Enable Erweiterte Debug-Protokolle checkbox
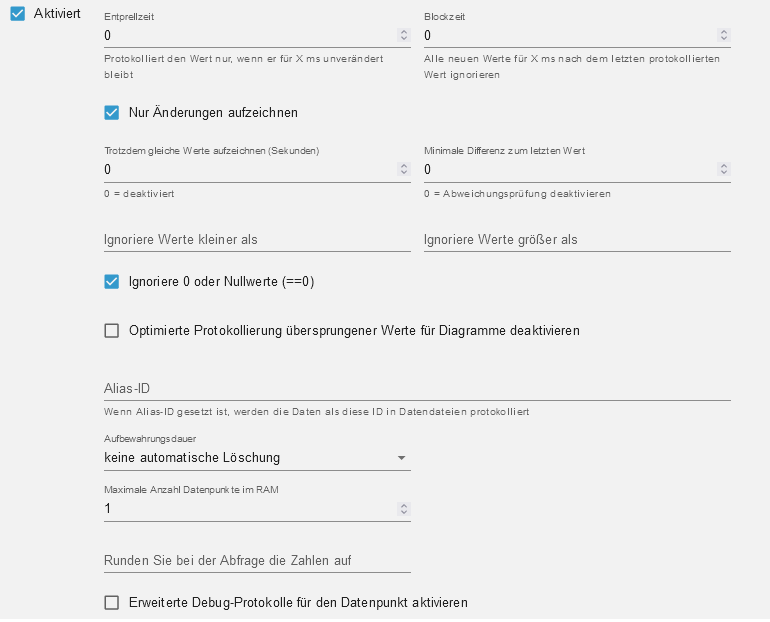The image size is (770, 622). (111, 602)
